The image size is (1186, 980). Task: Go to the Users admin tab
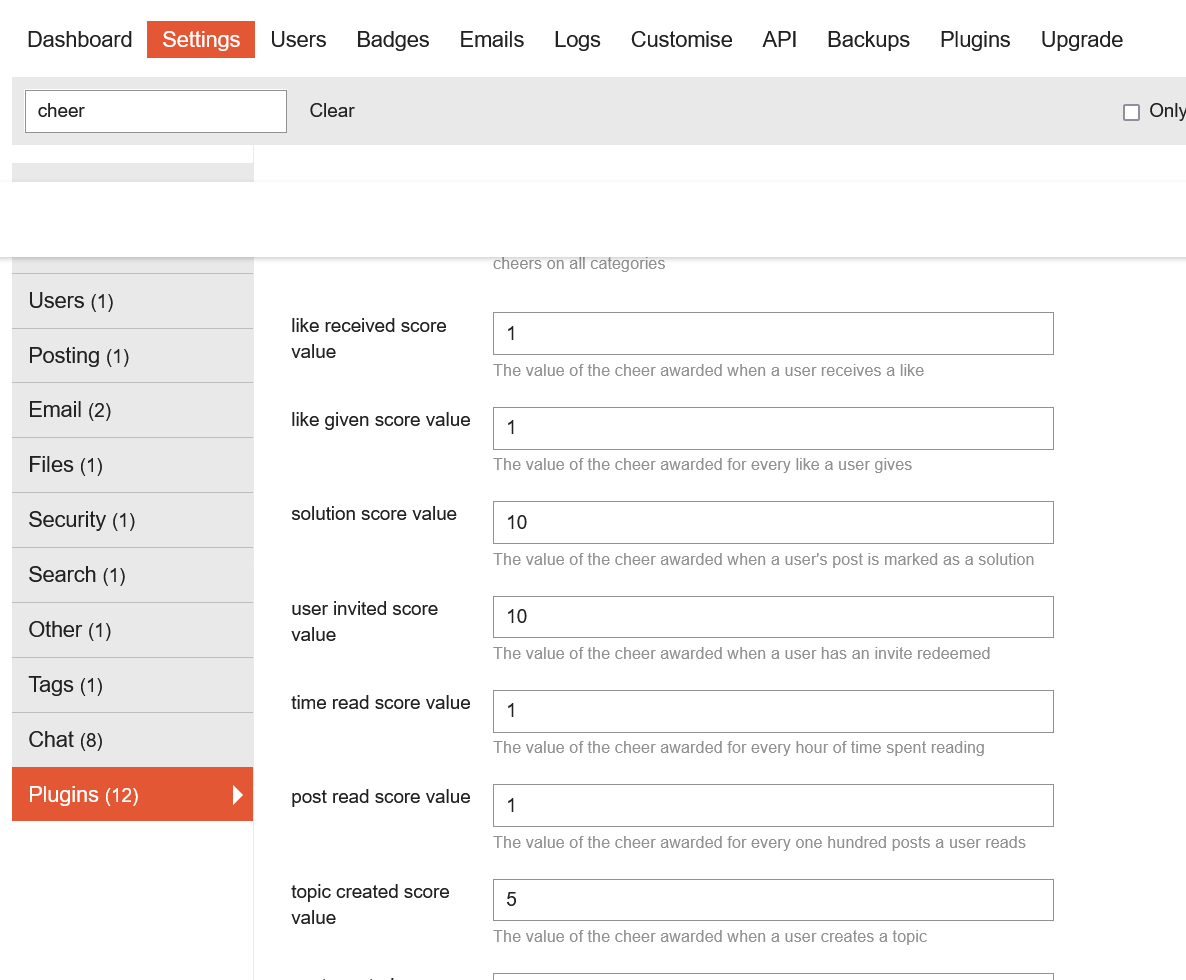point(298,39)
